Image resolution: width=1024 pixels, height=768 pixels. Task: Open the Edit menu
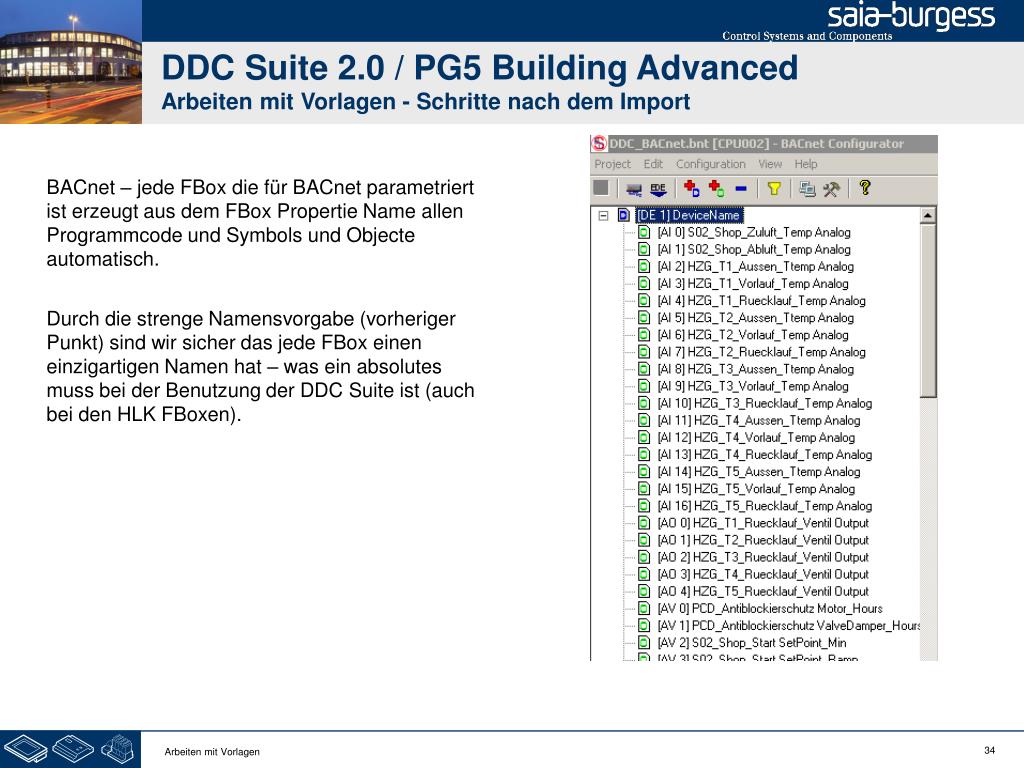point(653,164)
